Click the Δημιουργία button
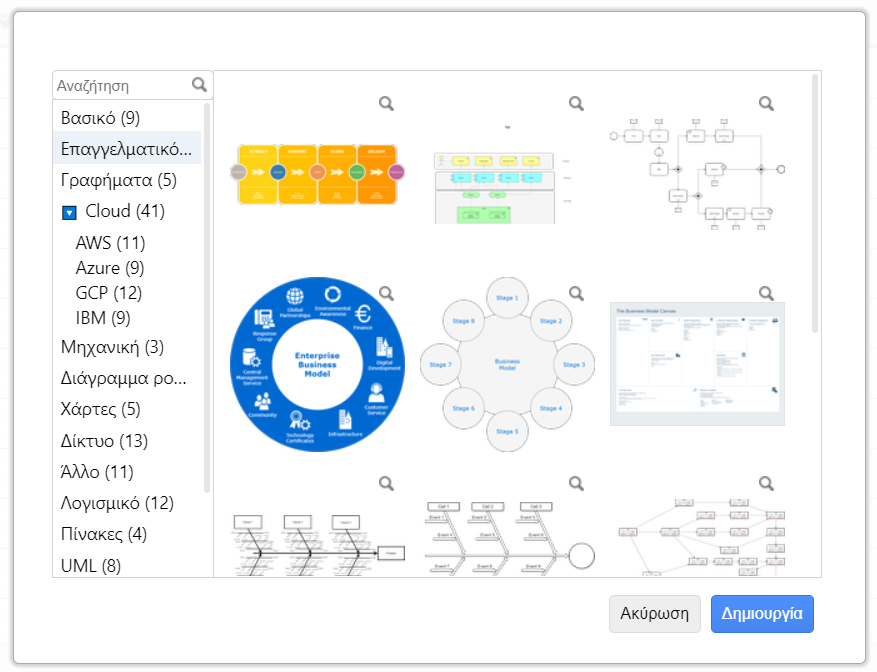Image resolution: width=877 pixels, height=672 pixels. [762, 614]
